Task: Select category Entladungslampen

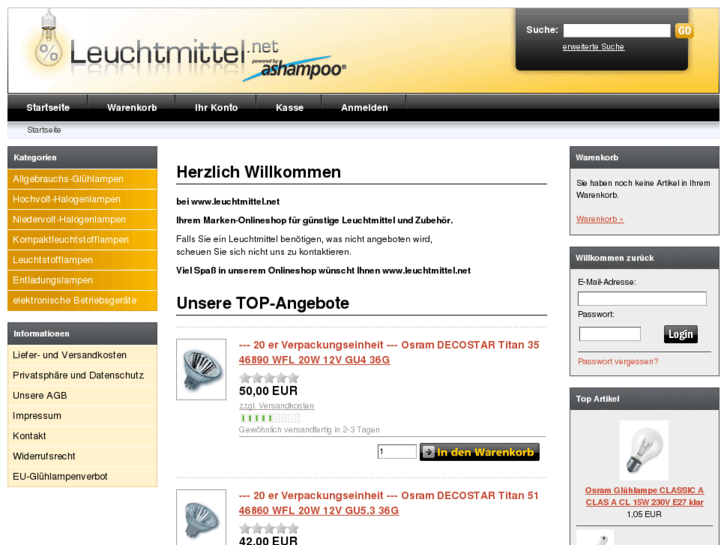Action: 82,280
